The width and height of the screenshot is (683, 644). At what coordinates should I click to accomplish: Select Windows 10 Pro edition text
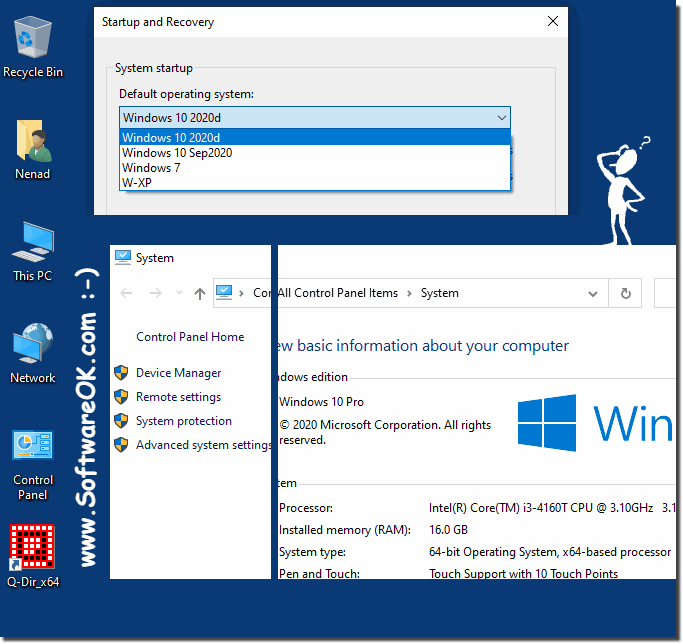[x=321, y=402]
